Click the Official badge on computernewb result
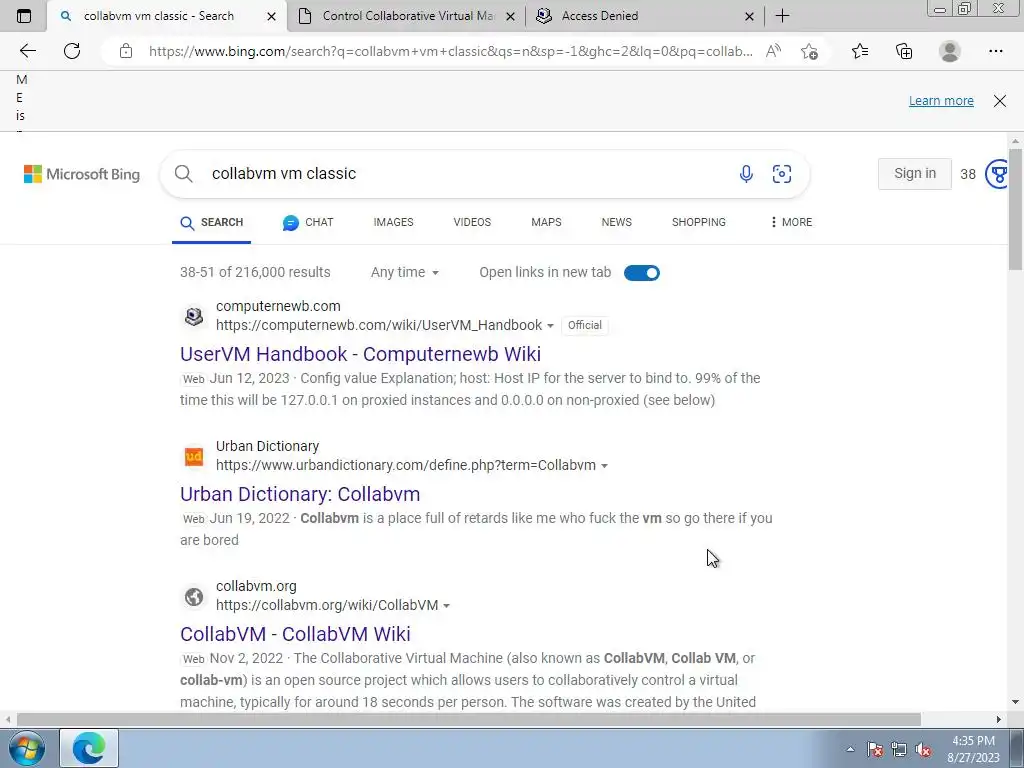Image resolution: width=1024 pixels, height=768 pixels. [584, 325]
